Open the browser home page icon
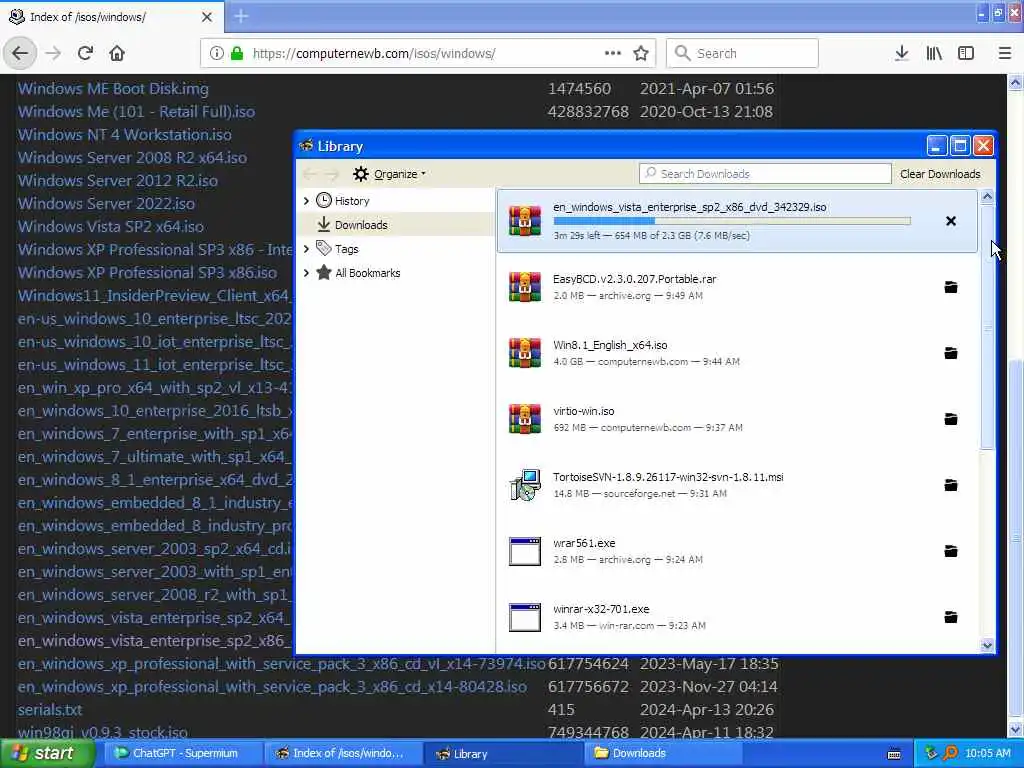 pos(117,53)
